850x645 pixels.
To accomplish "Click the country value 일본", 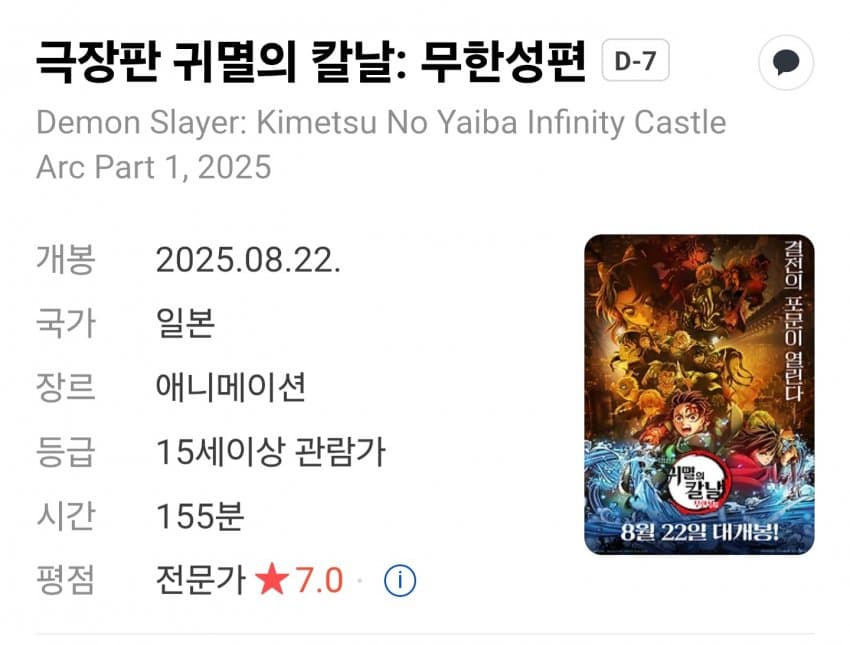I will [x=185, y=323].
